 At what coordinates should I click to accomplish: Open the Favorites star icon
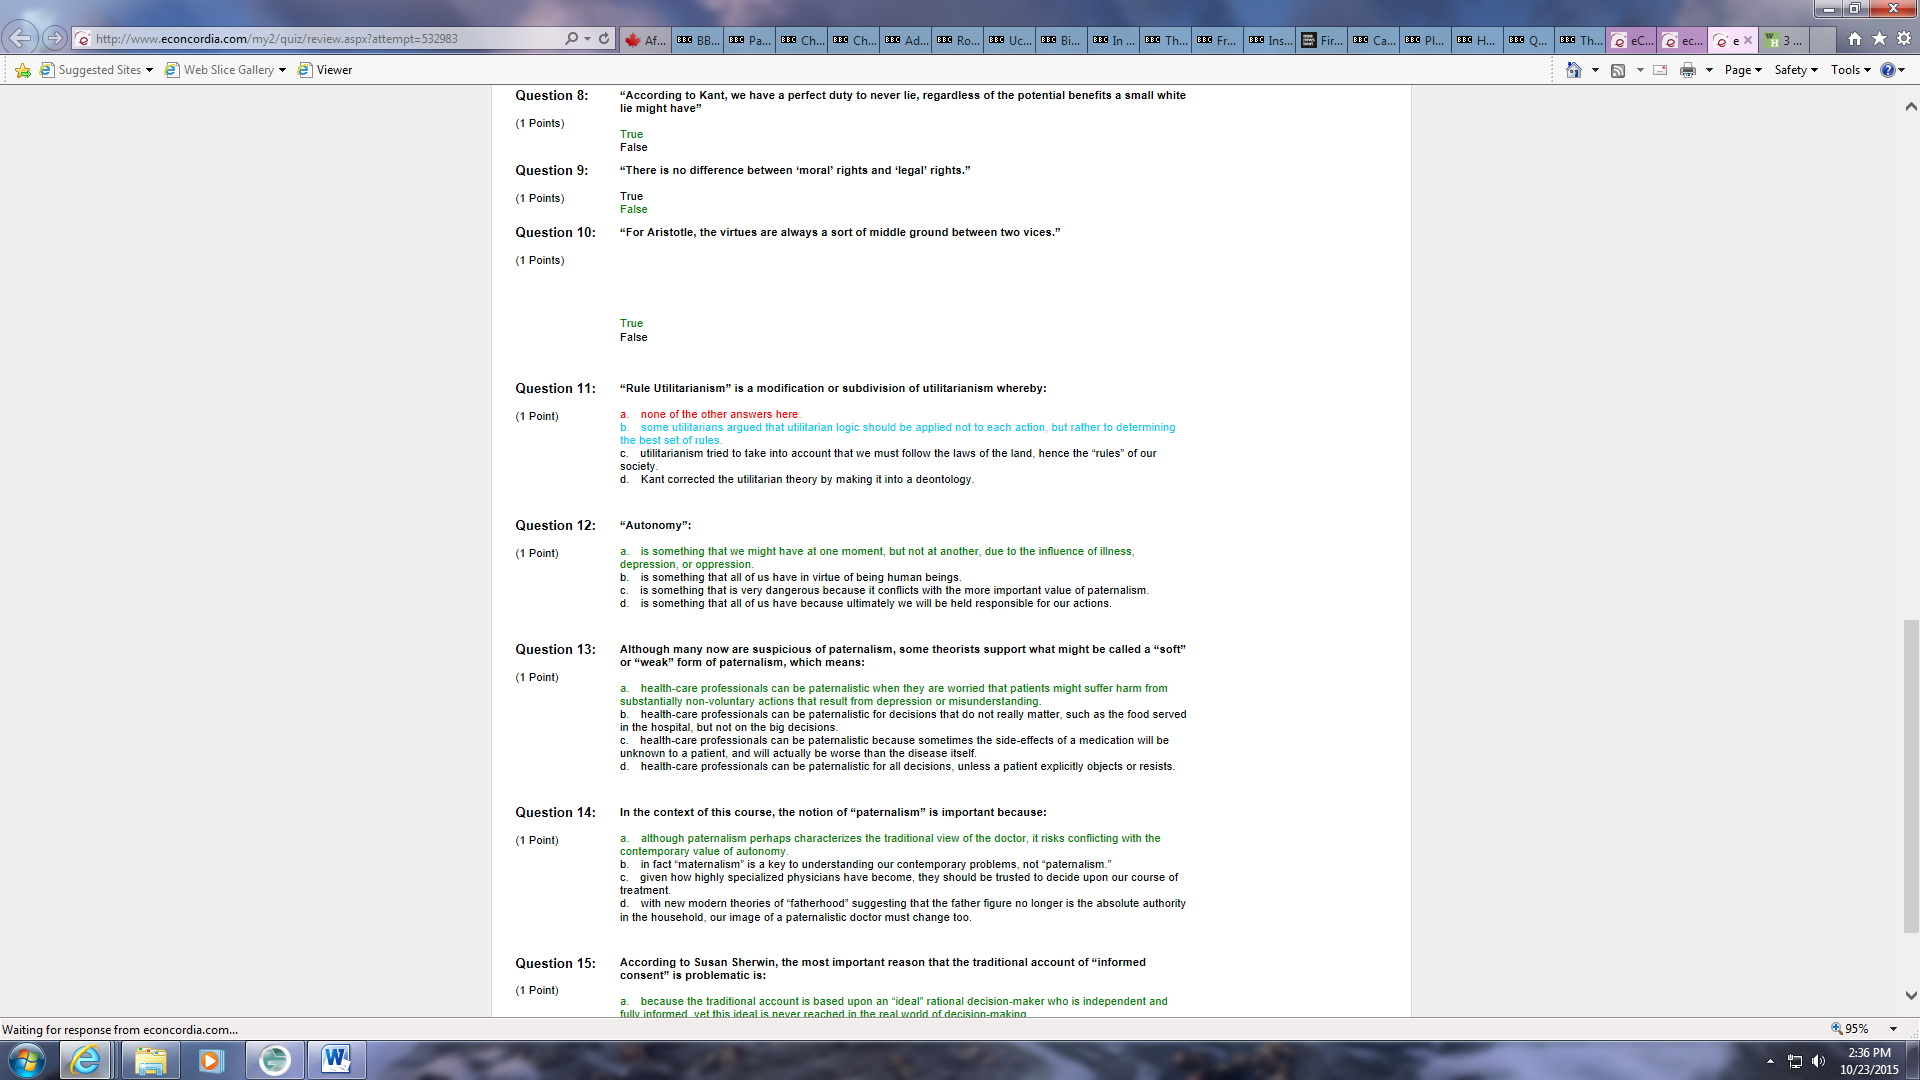tap(1879, 38)
